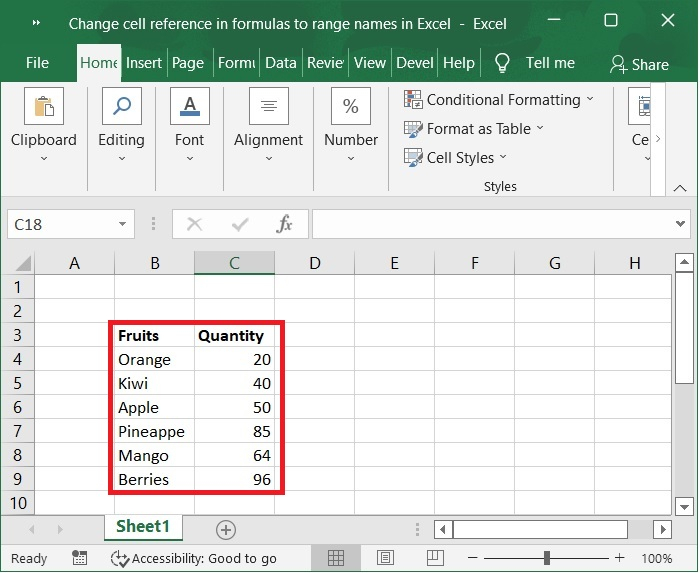The width and height of the screenshot is (700, 573).
Task: Click Accessibility: Good to go status
Action: 194,558
